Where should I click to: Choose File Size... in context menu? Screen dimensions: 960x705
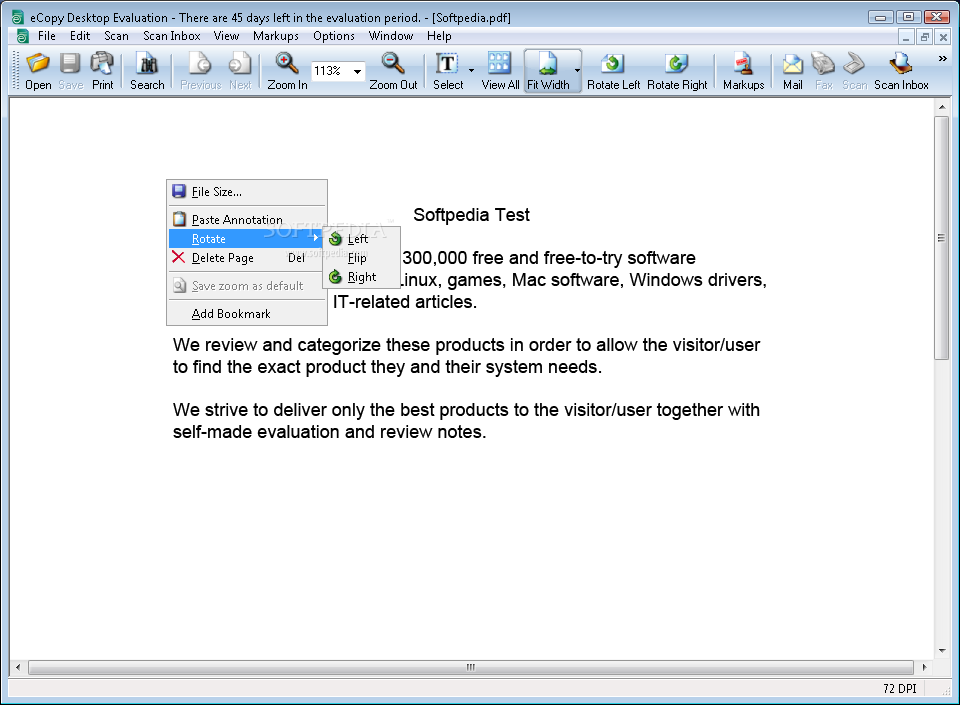(247, 192)
